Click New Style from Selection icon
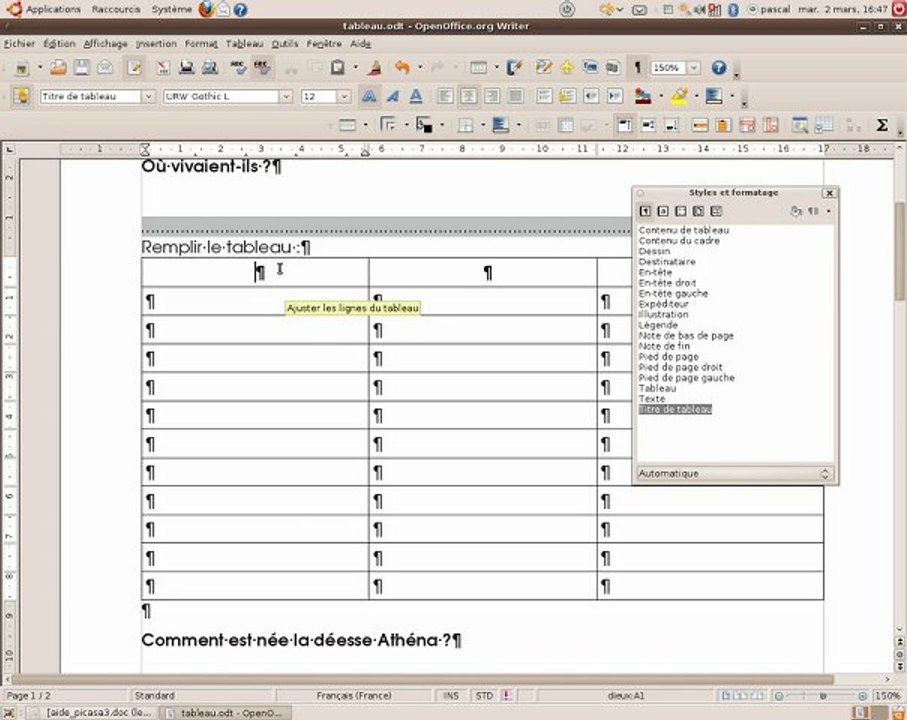The image size is (907, 720). (813, 212)
